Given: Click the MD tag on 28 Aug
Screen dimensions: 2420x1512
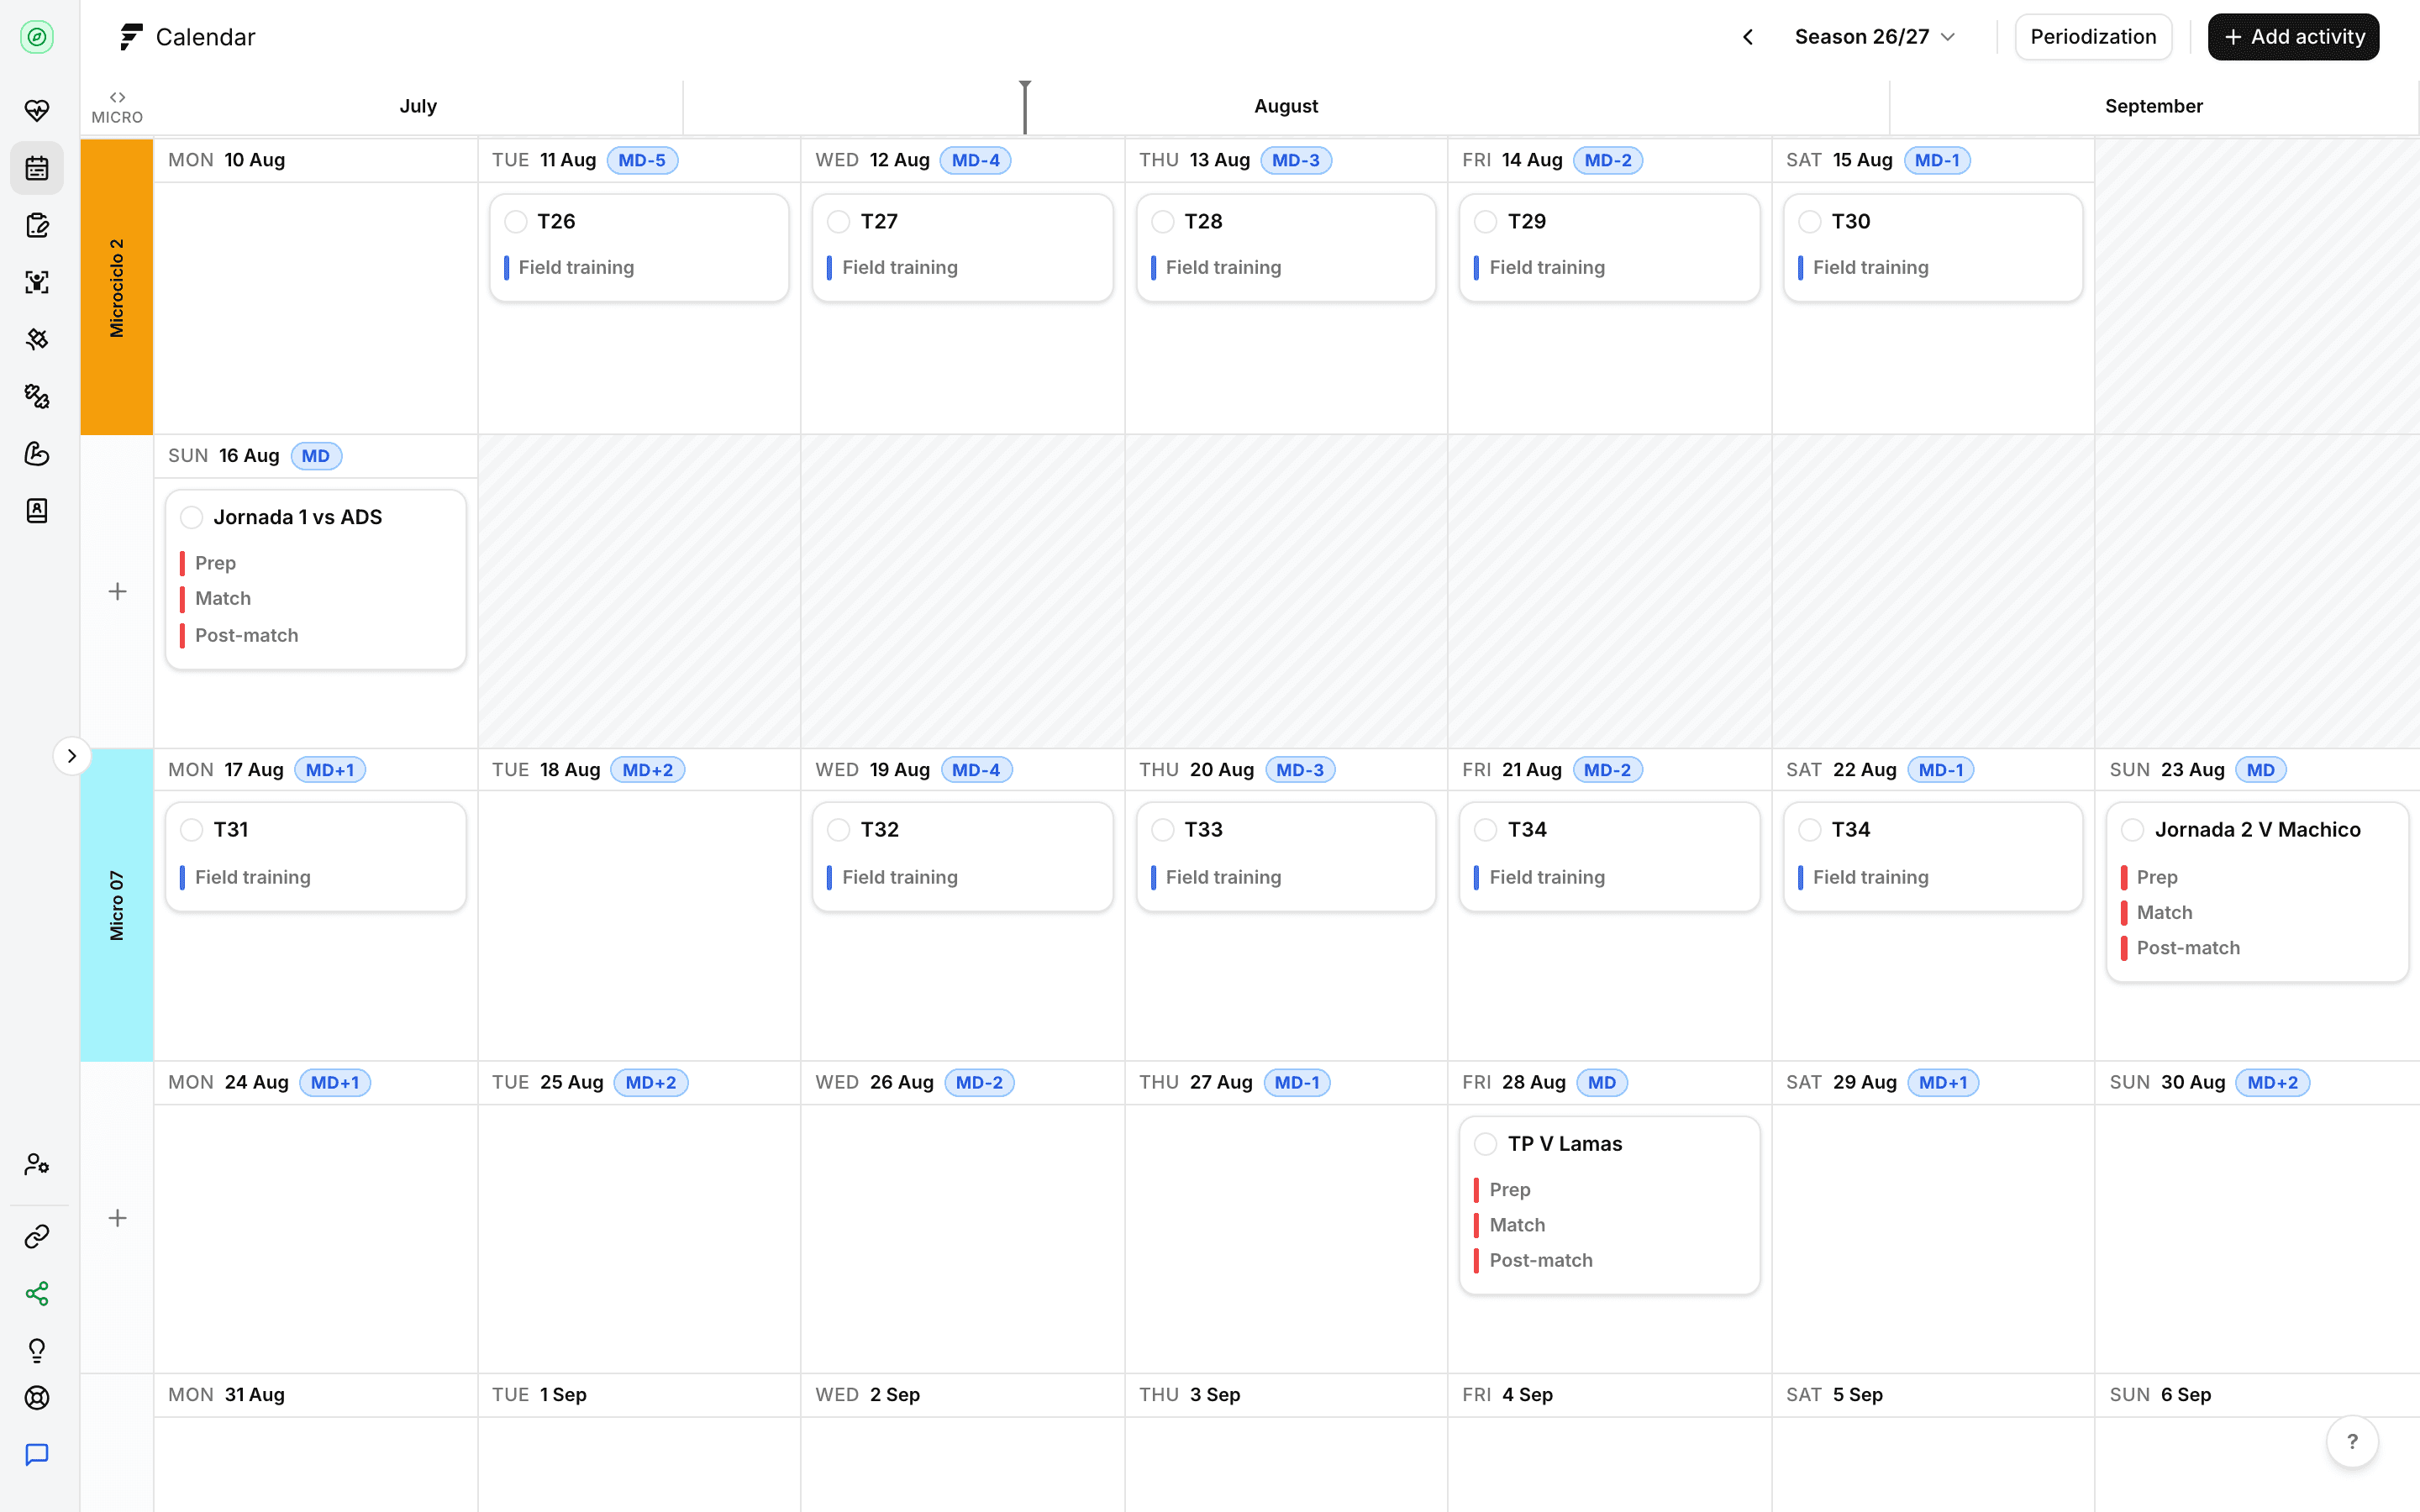Looking at the screenshot, I should (x=1602, y=1083).
